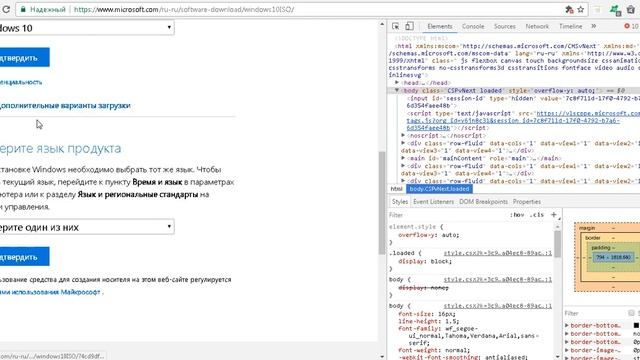Open the script src URL link in DOM

point(513,121)
